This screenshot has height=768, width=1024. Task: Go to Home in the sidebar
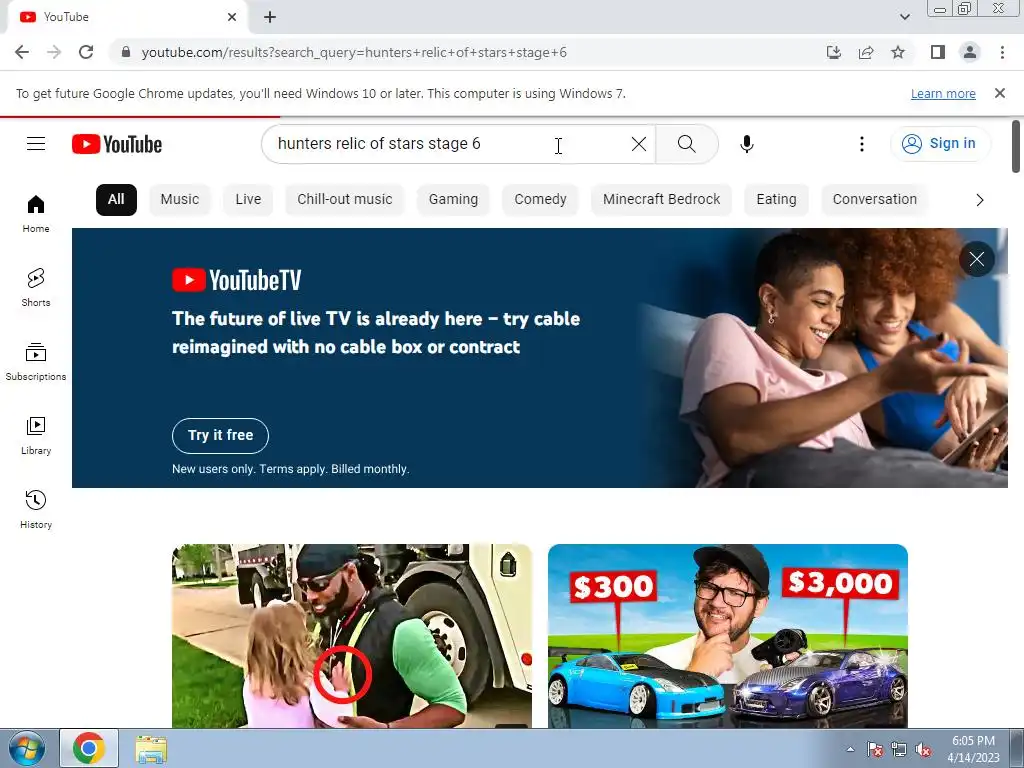pos(36,214)
